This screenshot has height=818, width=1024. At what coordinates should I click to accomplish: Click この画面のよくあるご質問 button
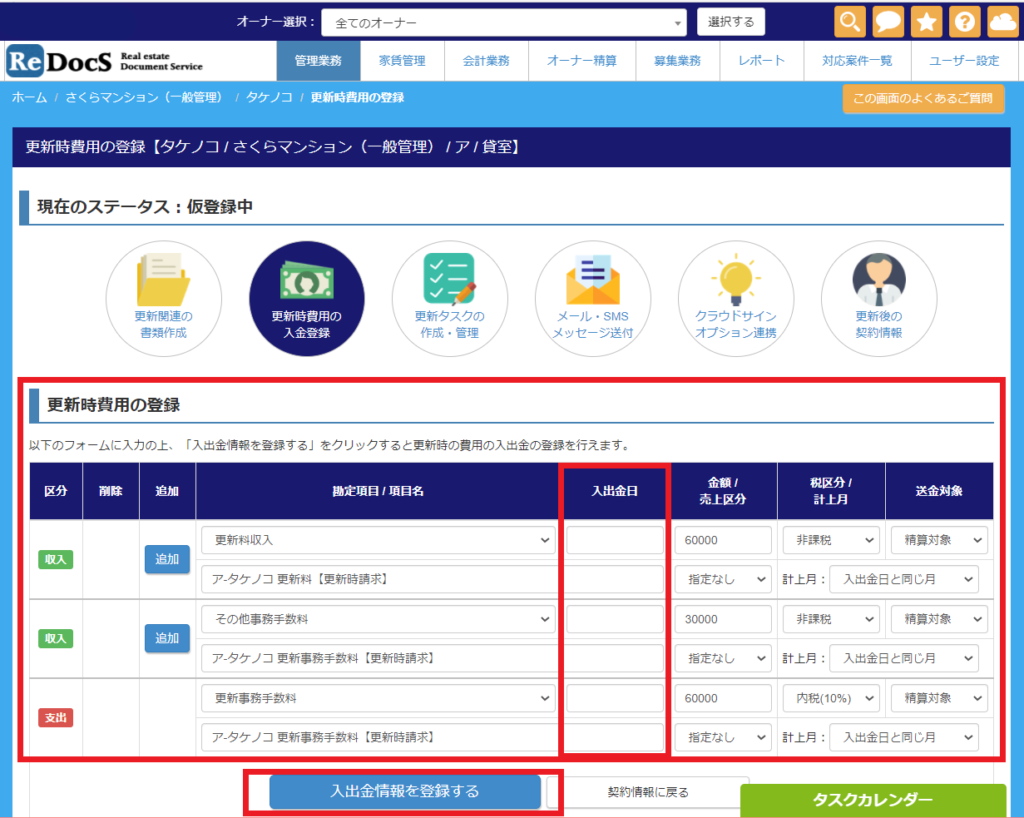point(923,99)
